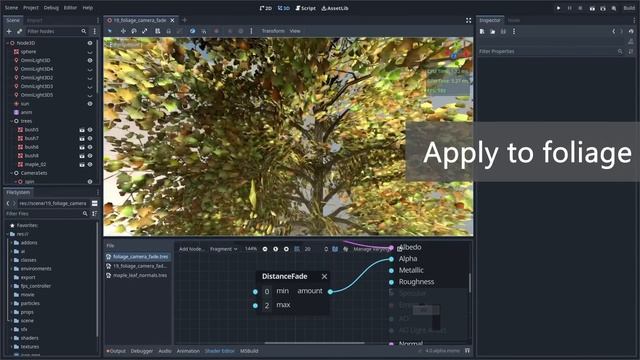The height and width of the screenshot is (360, 640).
Task: Click the Filter Properties field in Inspector
Action: coord(551,51)
